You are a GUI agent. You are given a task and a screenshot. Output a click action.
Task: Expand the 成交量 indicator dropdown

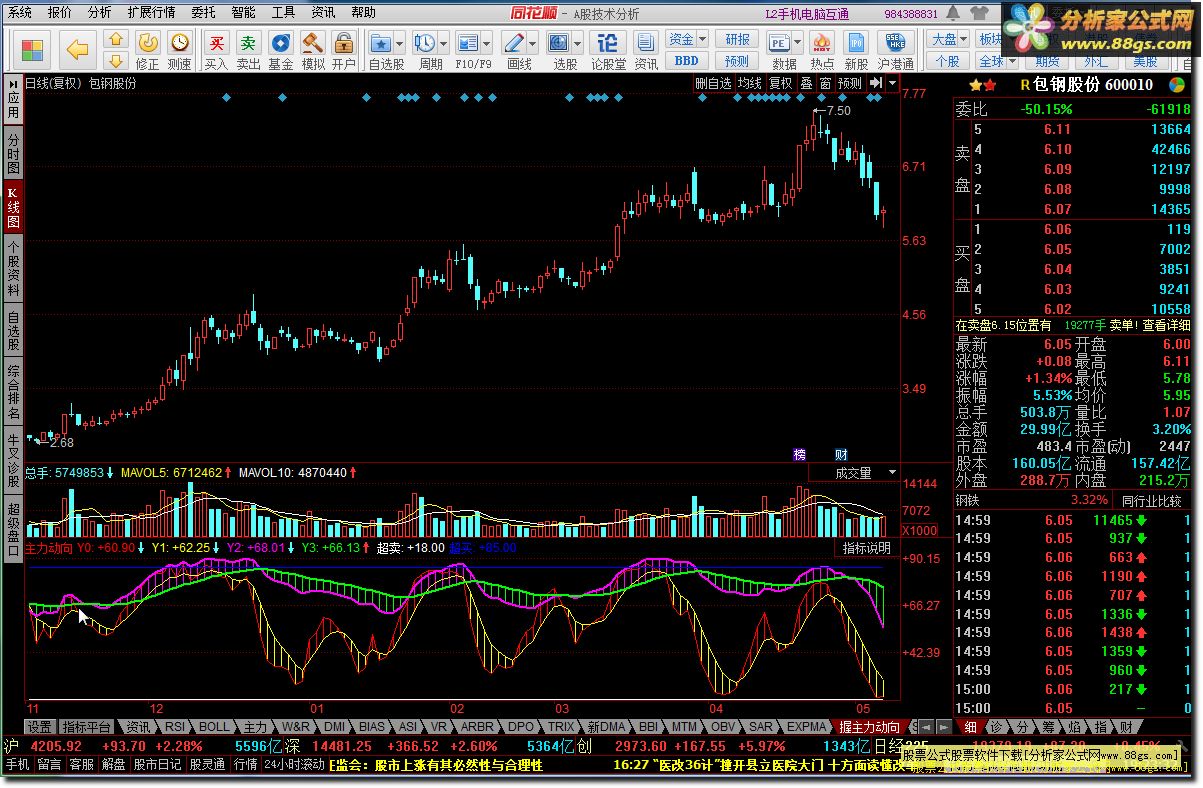point(892,473)
